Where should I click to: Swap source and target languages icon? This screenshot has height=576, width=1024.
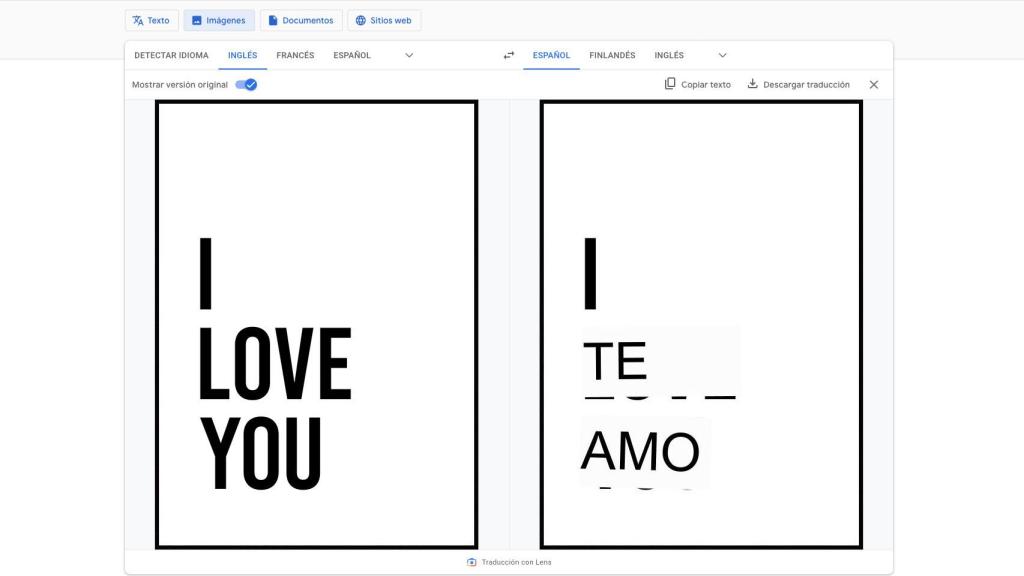[x=509, y=56]
